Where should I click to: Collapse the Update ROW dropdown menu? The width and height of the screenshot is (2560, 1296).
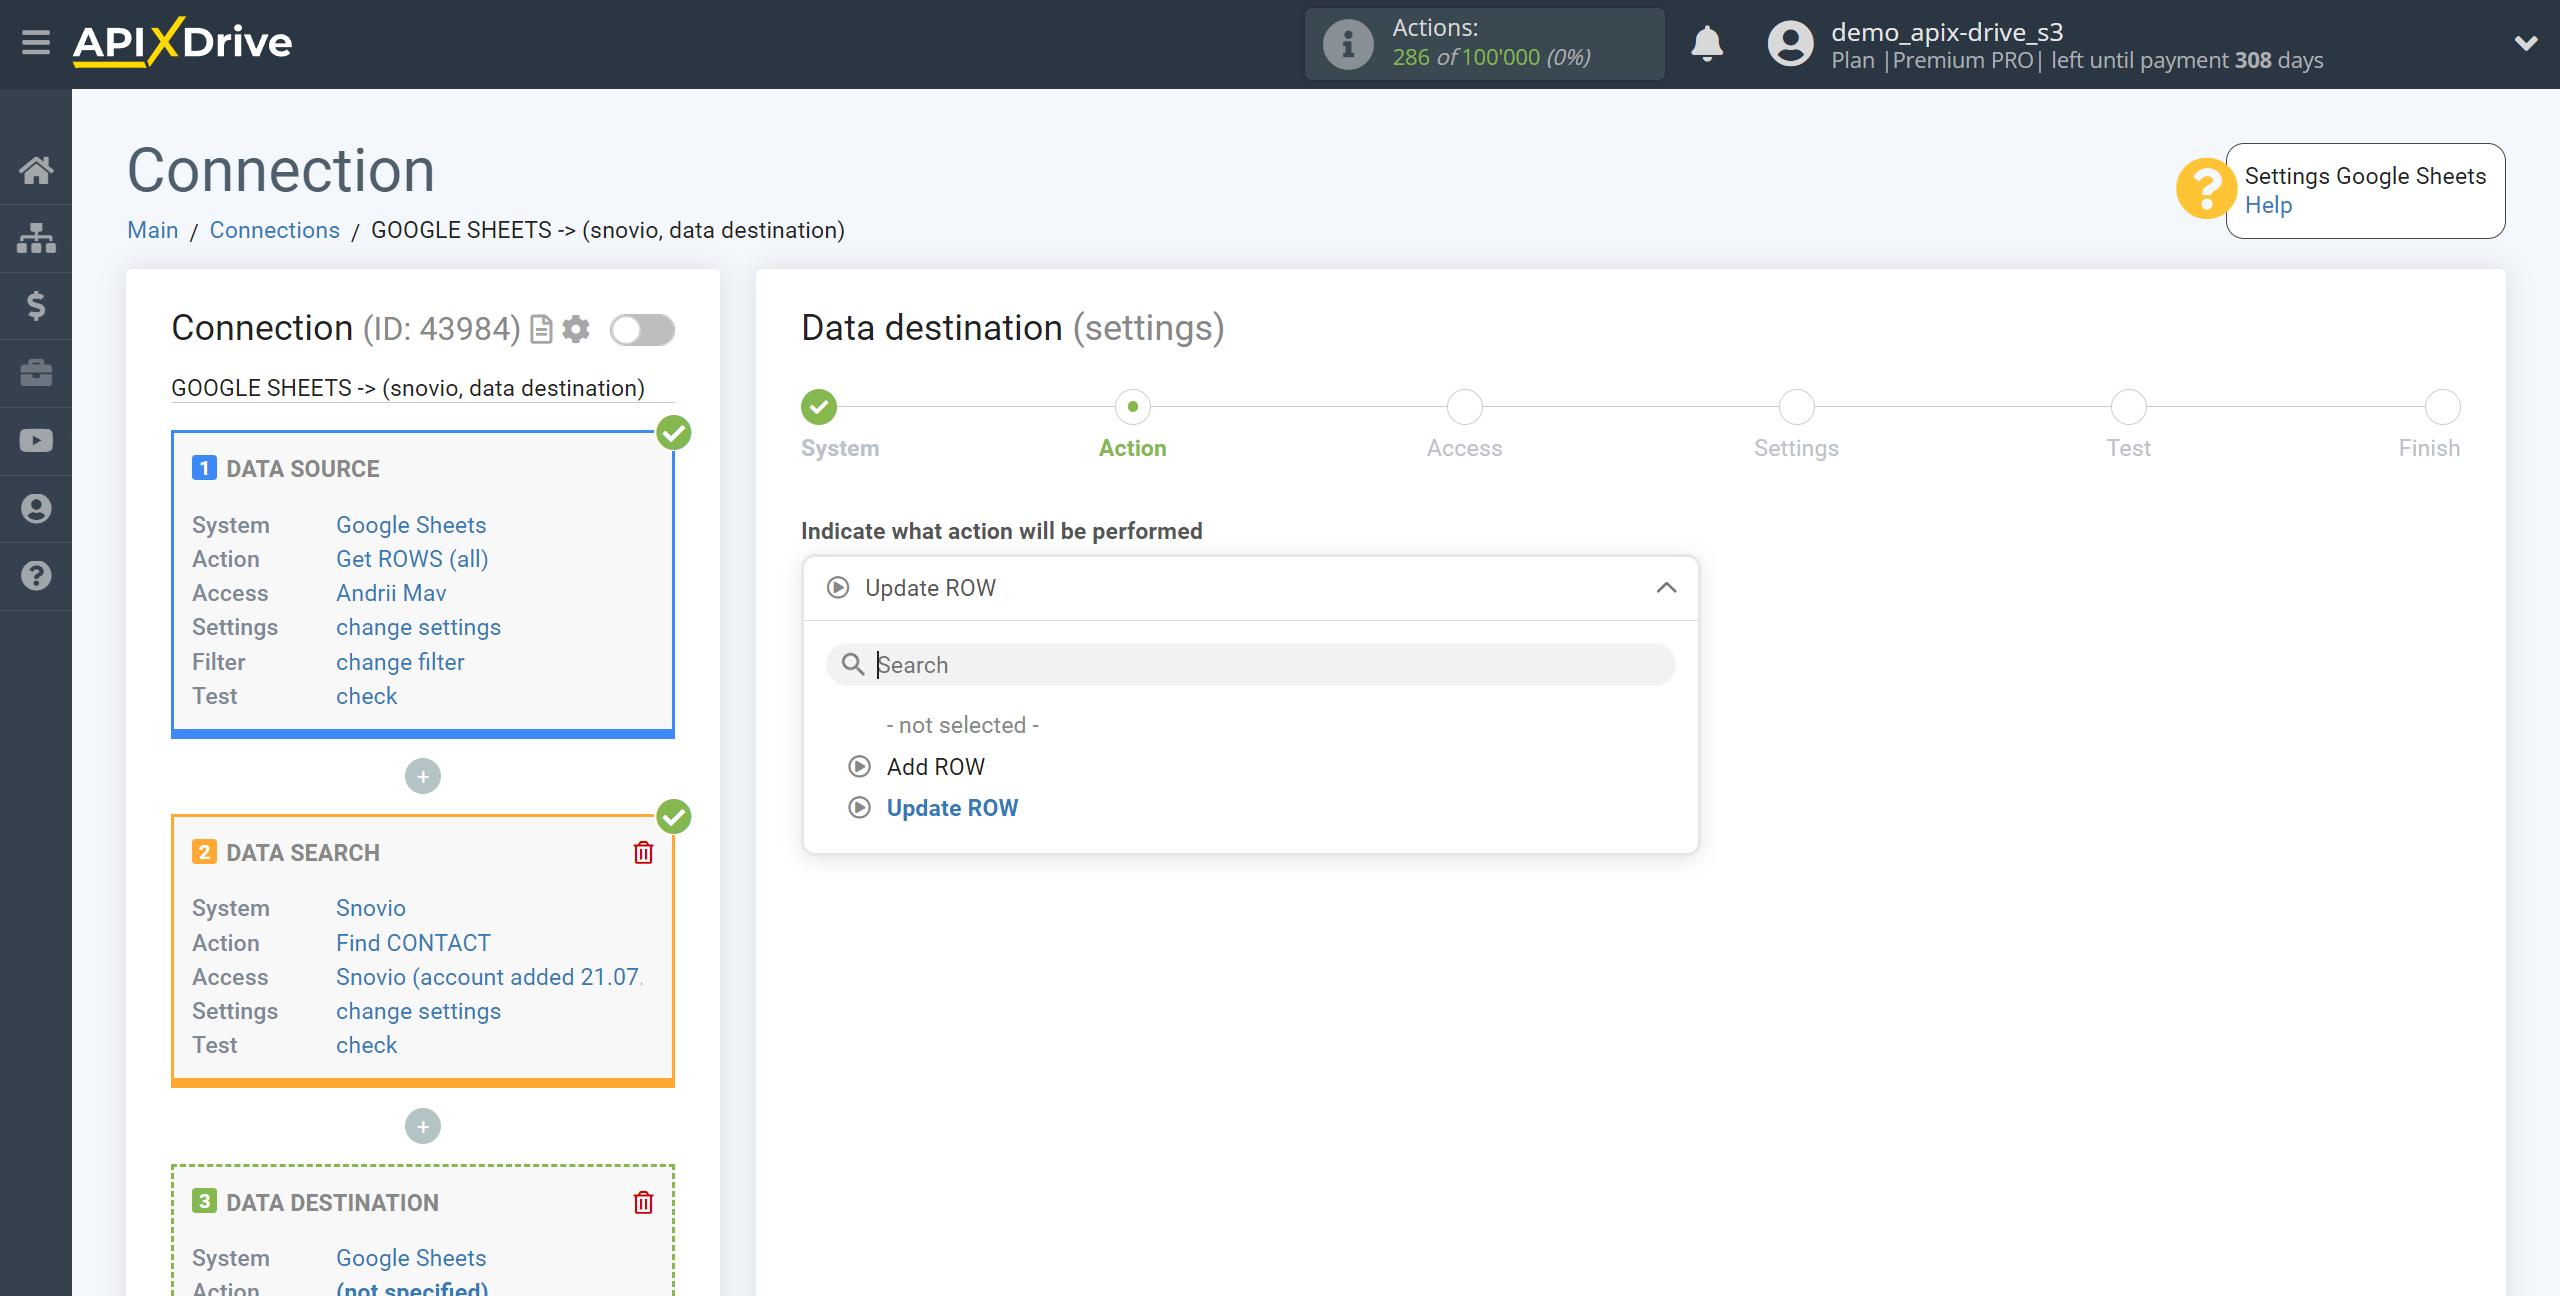[x=1669, y=587]
